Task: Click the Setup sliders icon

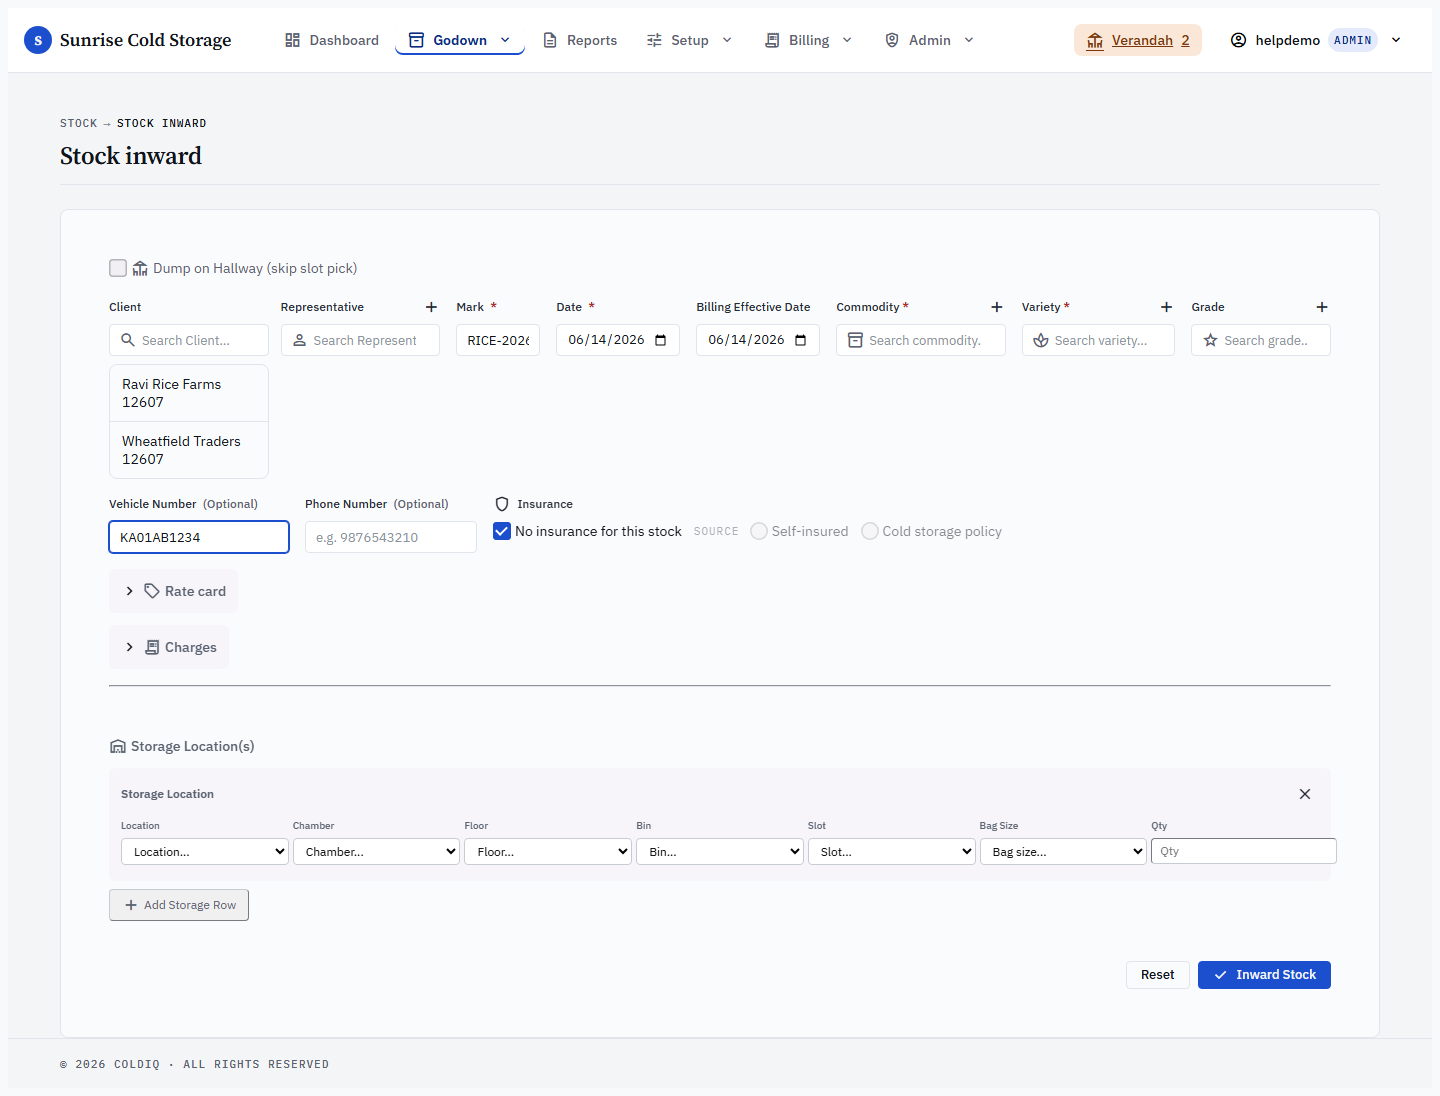Action: 654,40
